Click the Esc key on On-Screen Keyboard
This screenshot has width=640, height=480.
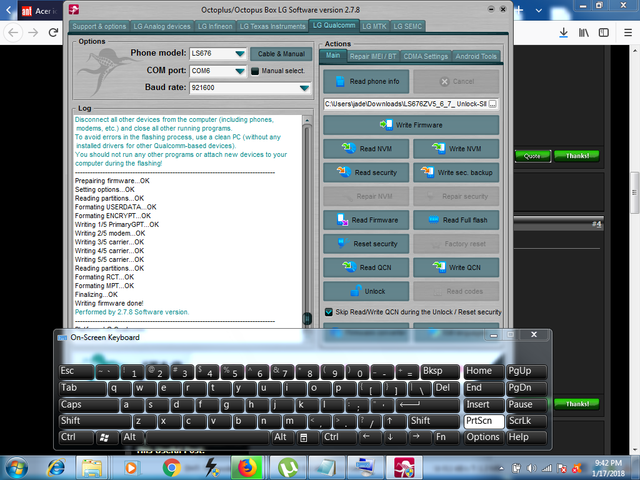76,371
